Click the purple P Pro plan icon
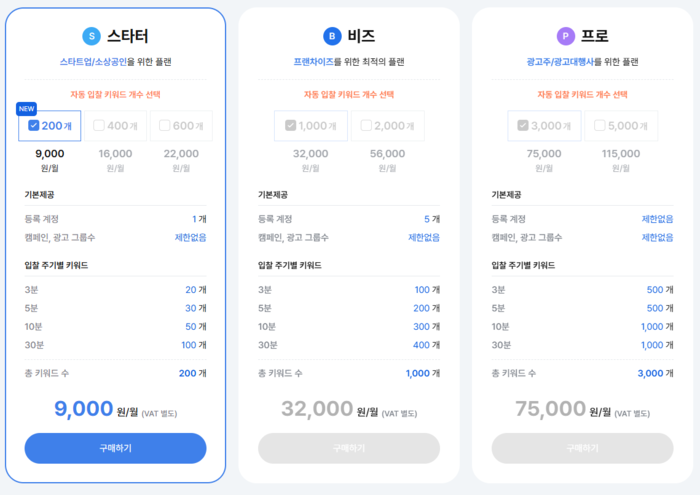 566,36
